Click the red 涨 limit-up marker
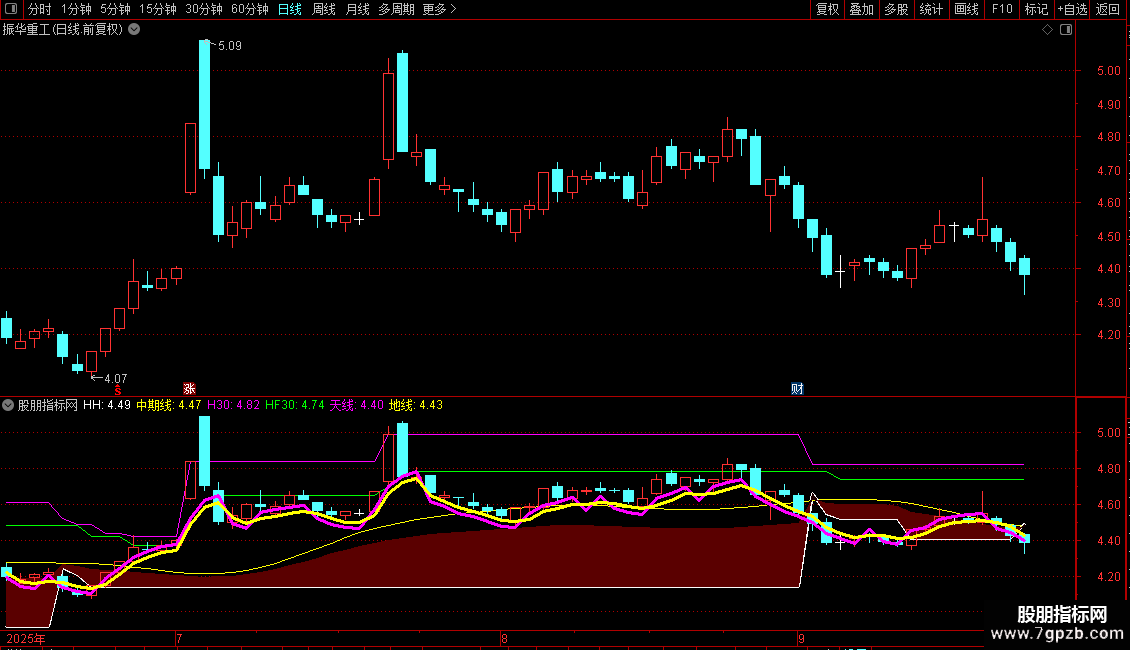The width and height of the screenshot is (1130, 650). click(x=190, y=388)
